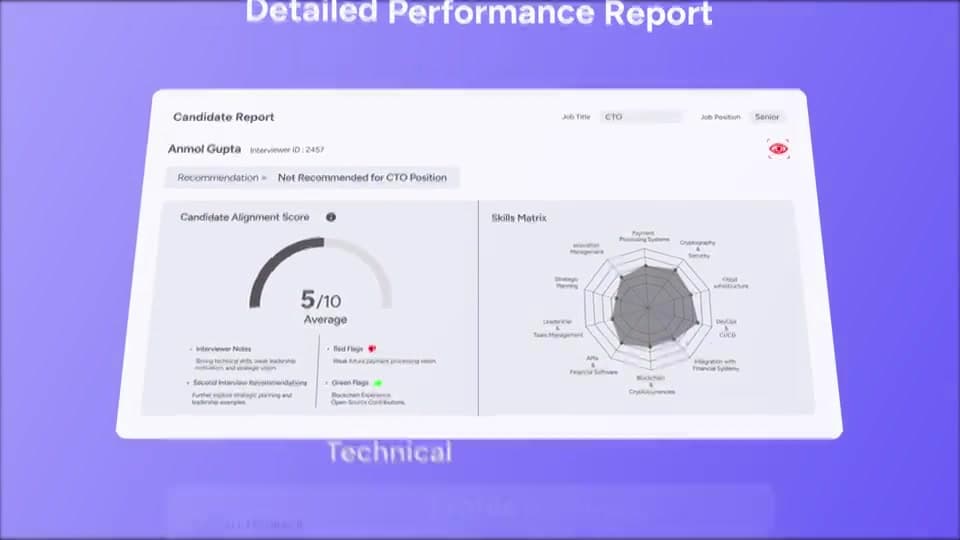
Task: Open the Interviewer Notes section
Action: (223, 349)
